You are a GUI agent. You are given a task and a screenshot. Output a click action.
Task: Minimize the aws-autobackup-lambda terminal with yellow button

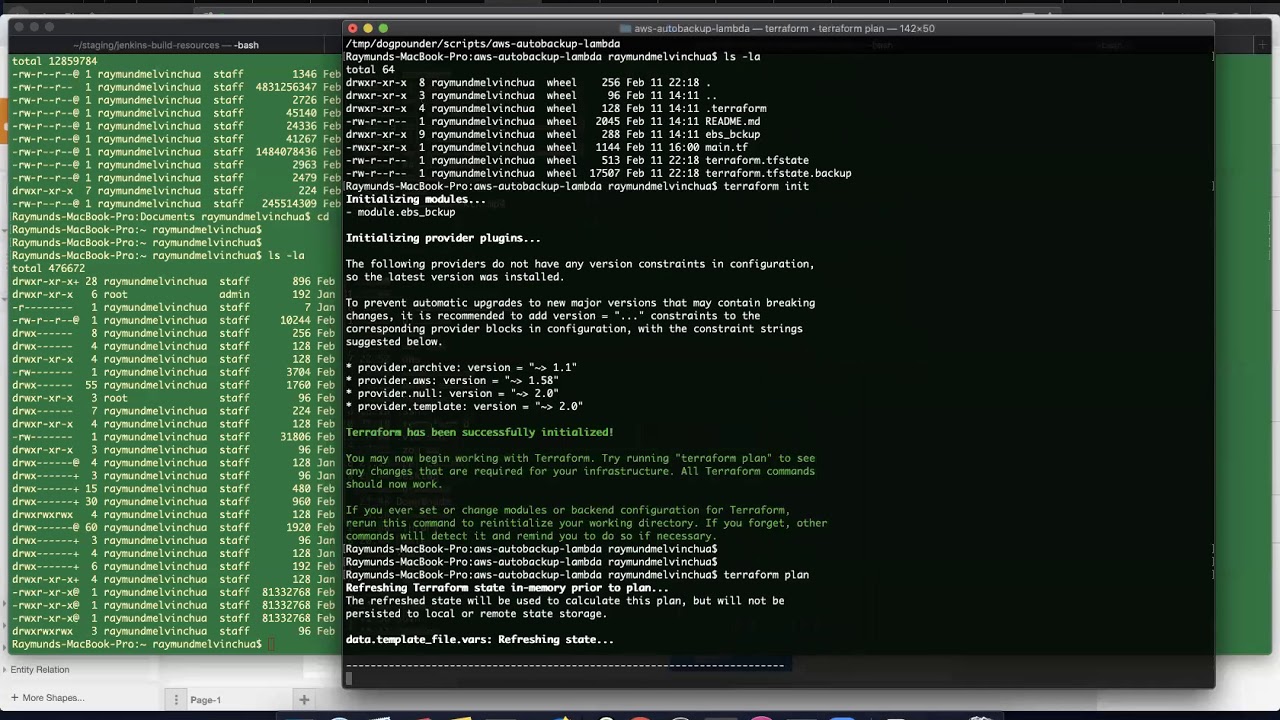pos(367,29)
